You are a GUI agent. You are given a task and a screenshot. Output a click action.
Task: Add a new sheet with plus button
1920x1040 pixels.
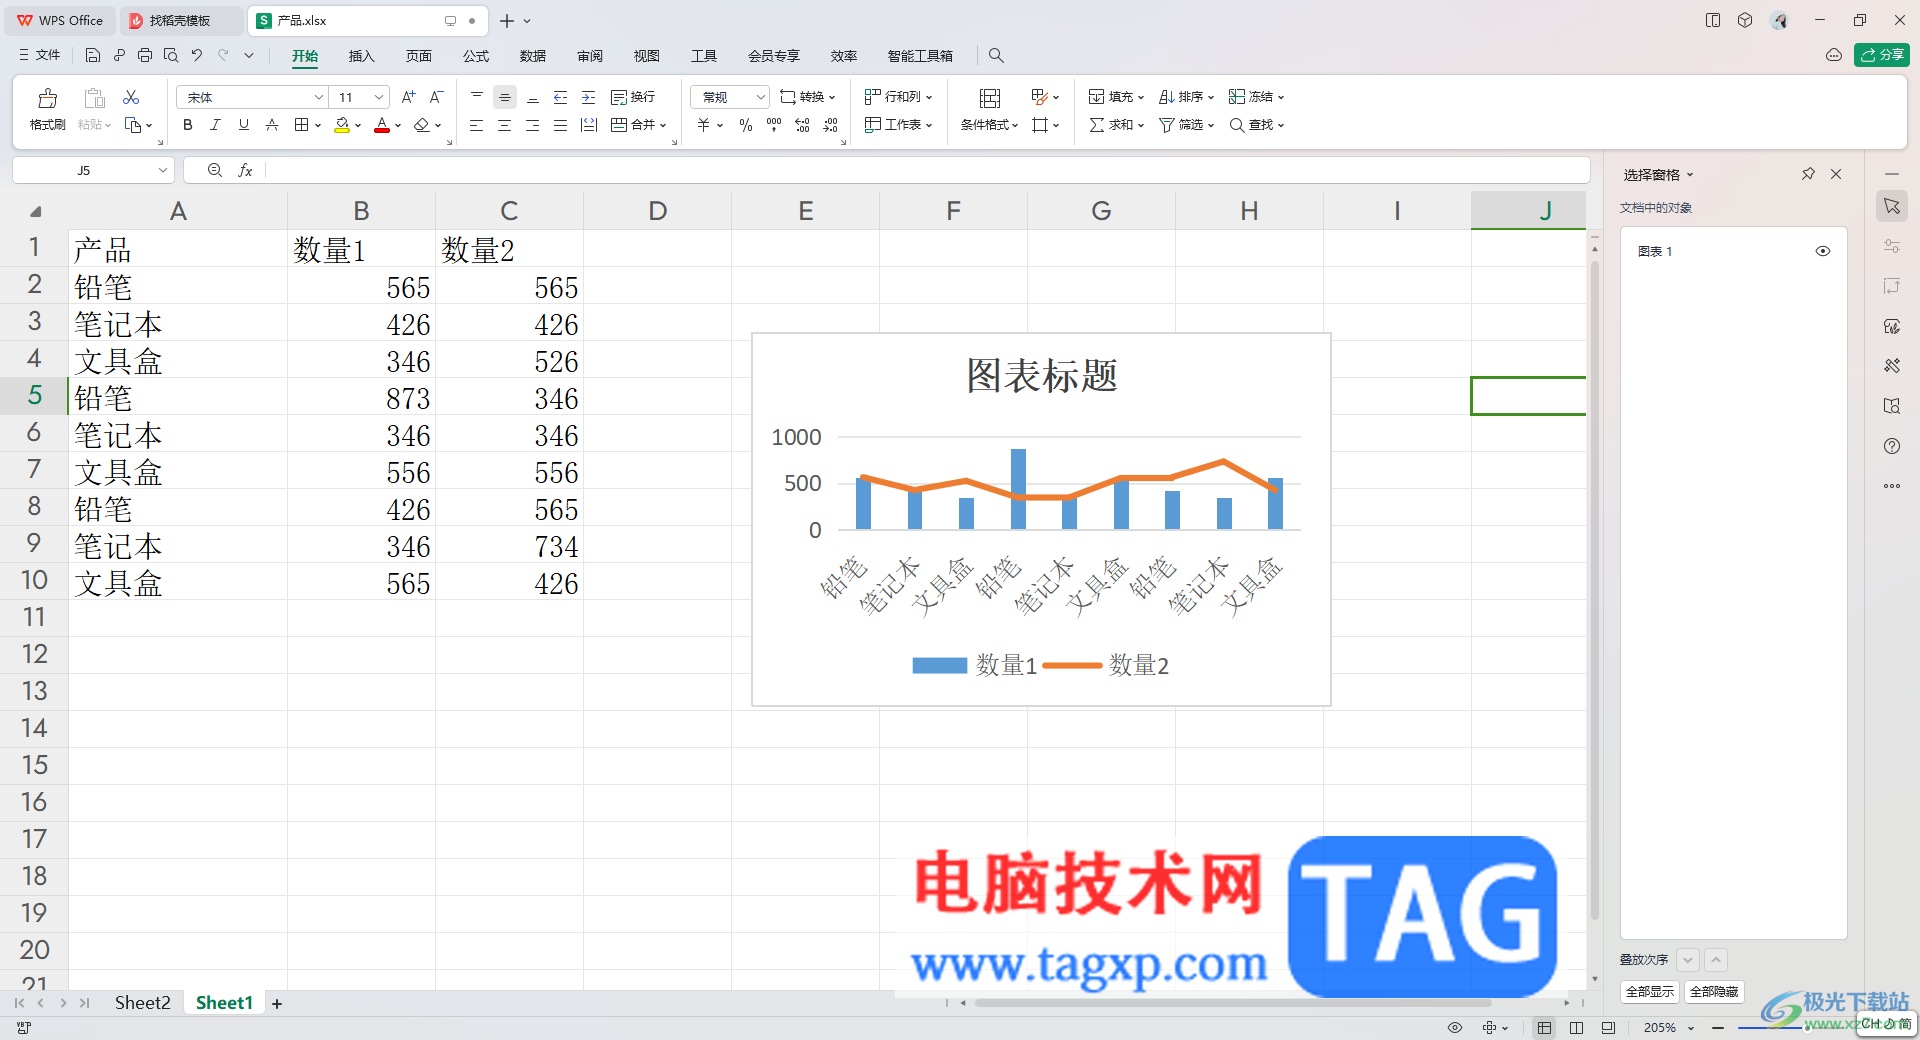pyautogui.click(x=277, y=1004)
